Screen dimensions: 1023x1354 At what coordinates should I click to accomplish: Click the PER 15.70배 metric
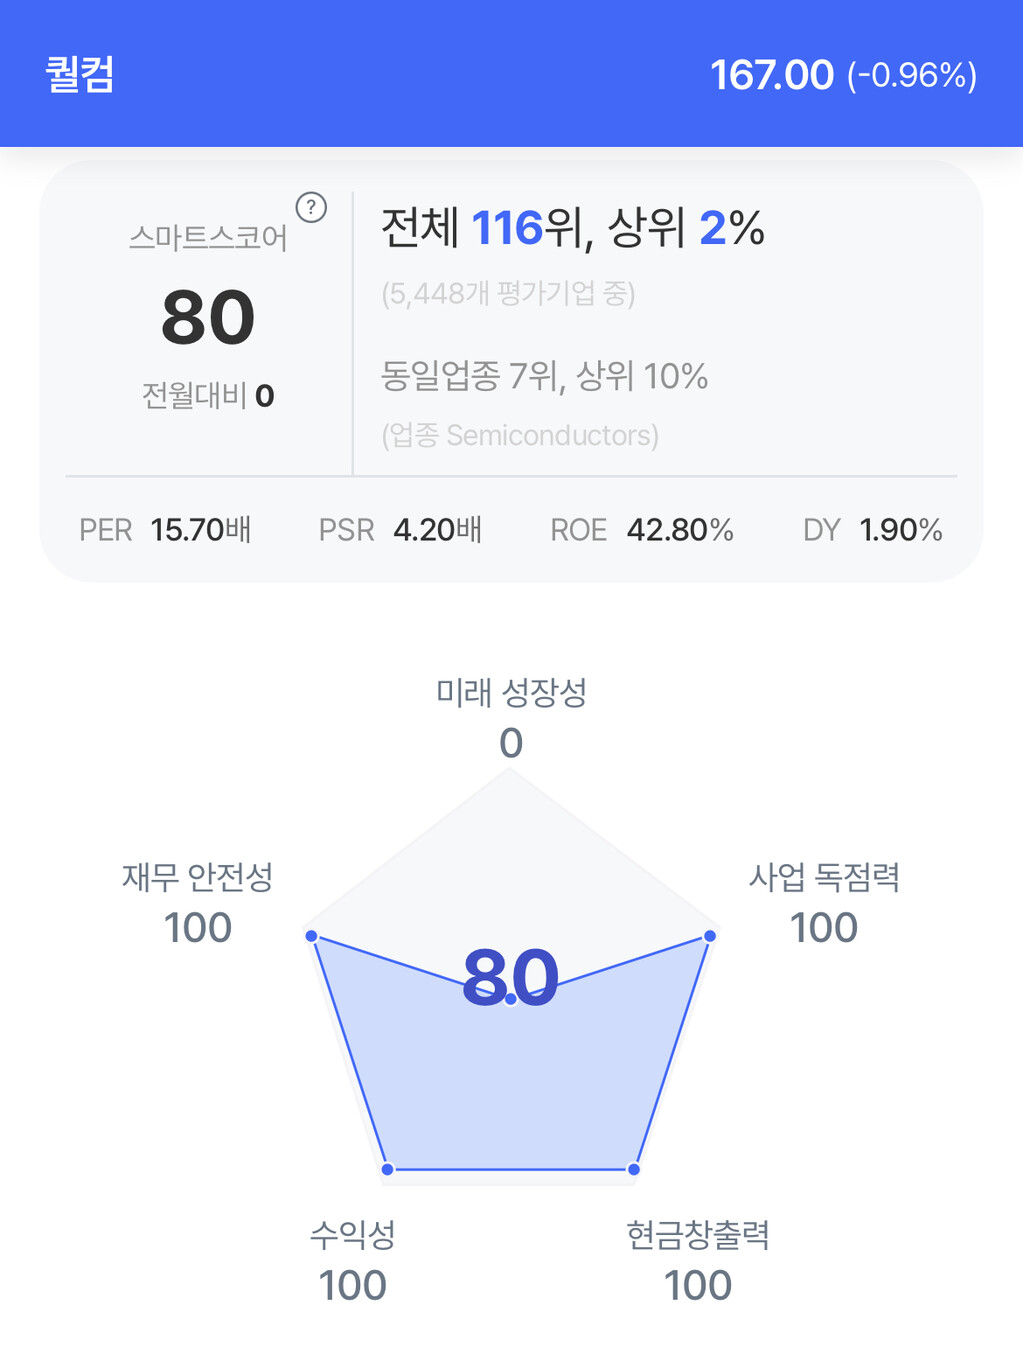pyautogui.click(x=165, y=530)
